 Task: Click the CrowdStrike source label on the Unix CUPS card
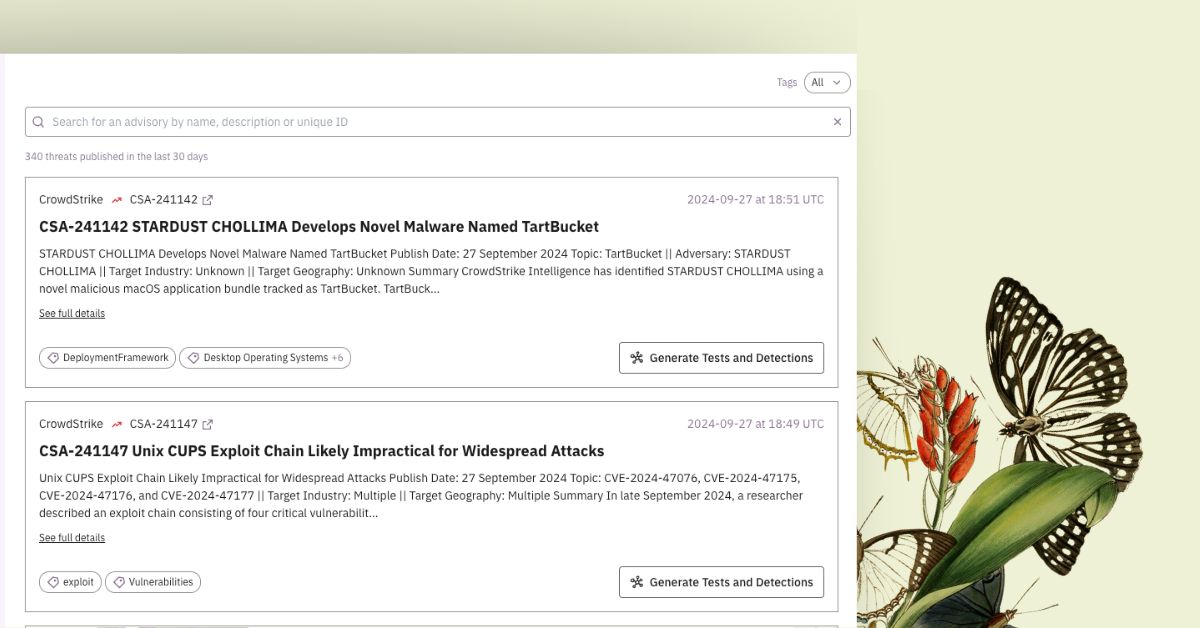point(71,424)
